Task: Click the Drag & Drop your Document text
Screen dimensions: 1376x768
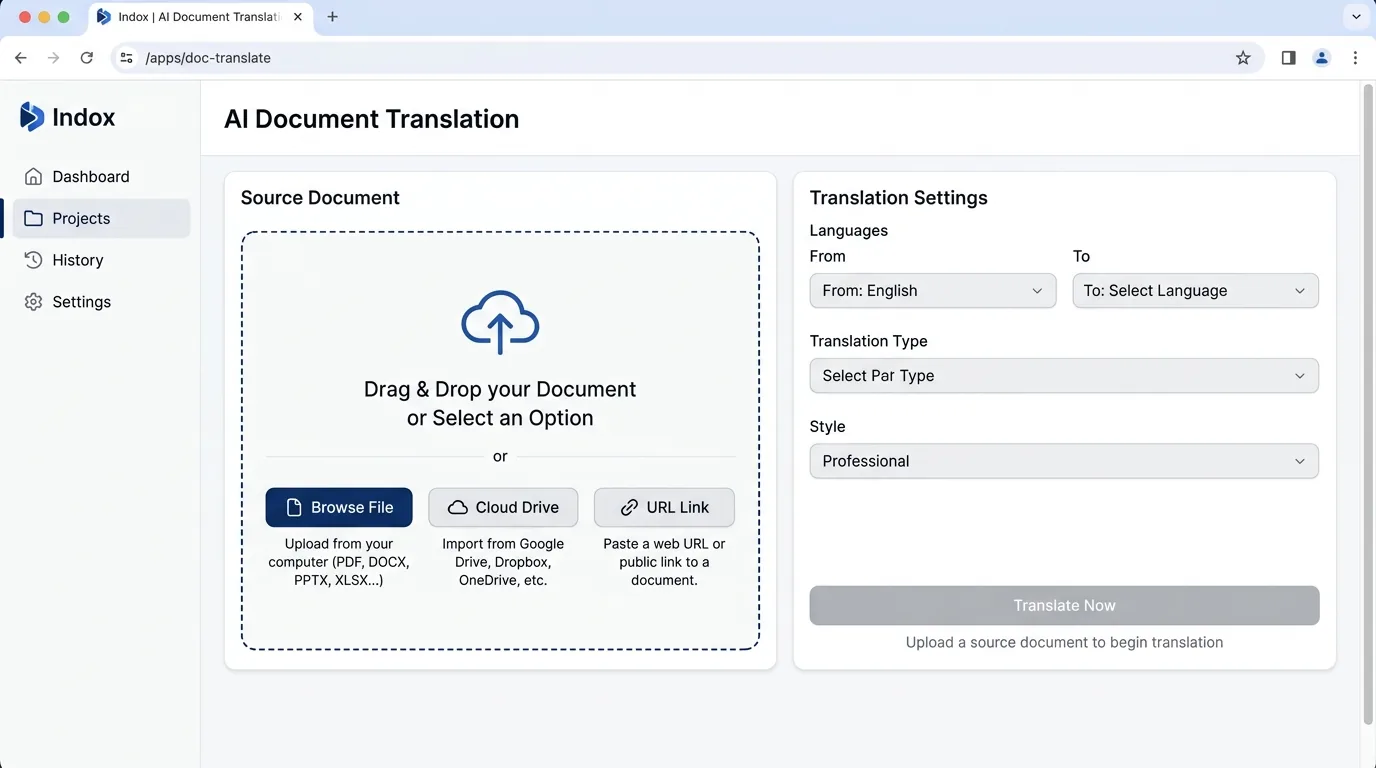Action: (500, 403)
